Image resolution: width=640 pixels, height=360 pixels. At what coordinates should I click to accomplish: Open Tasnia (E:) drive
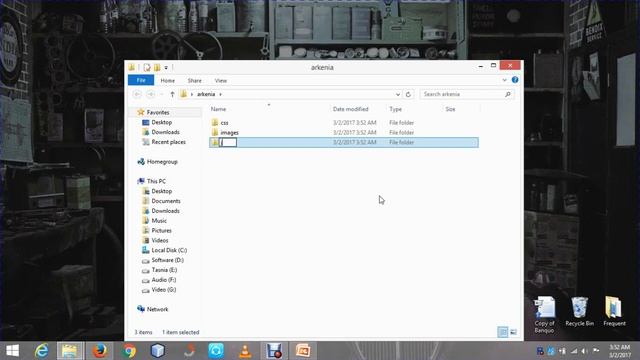[164, 270]
